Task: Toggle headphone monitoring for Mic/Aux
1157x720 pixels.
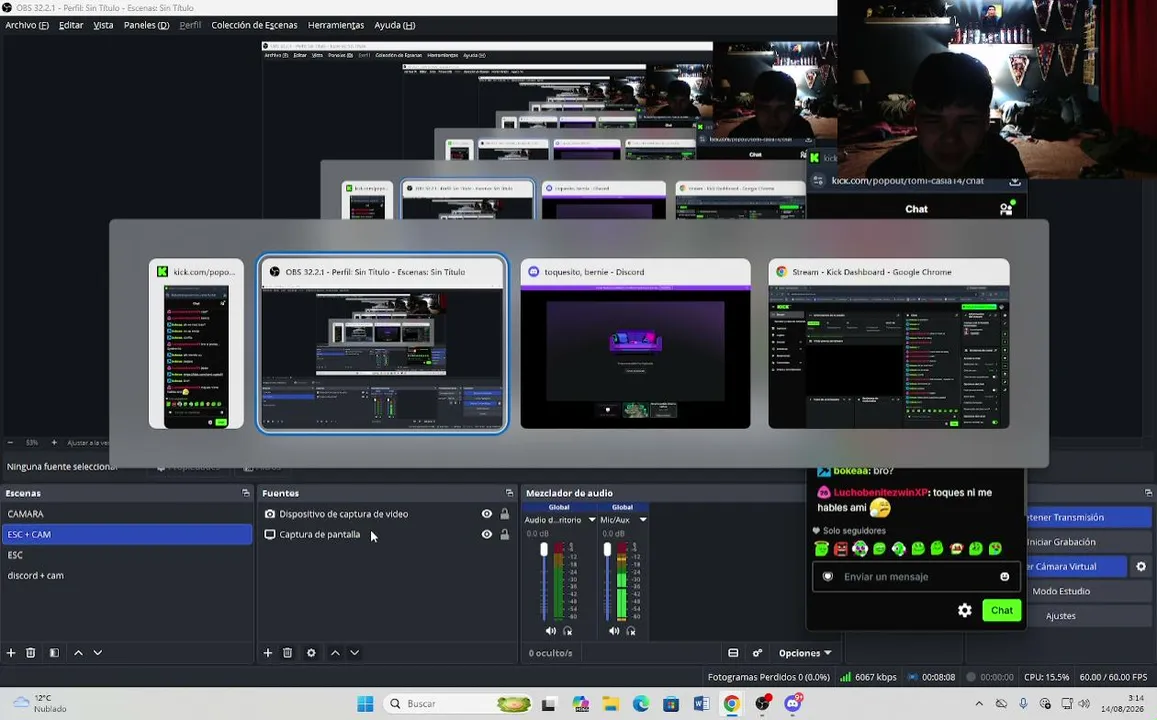Action: [x=631, y=631]
